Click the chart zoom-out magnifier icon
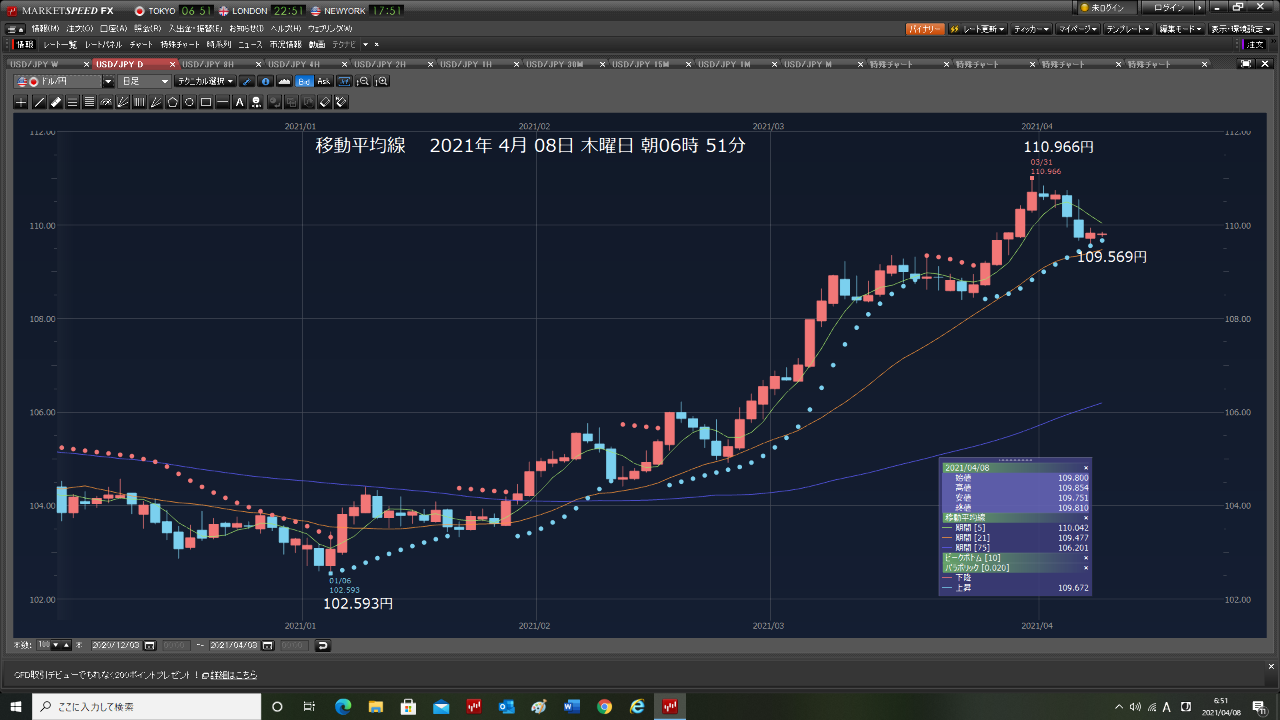Viewport: 1280px width, 720px height. tap(364, 81)
